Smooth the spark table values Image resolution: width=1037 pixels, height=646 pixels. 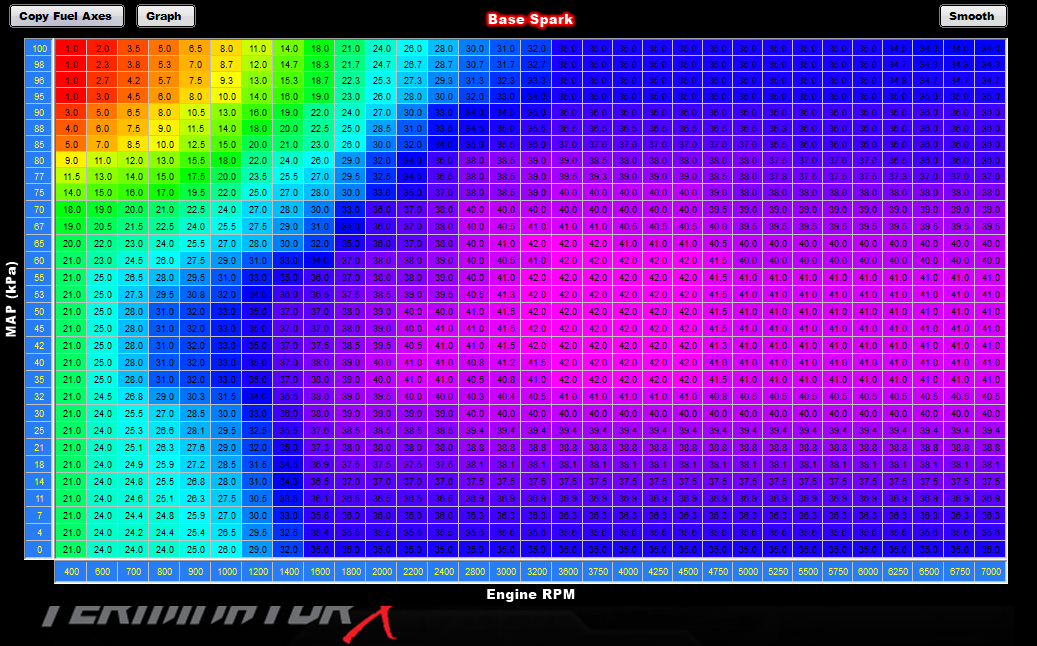coord(972,16)
